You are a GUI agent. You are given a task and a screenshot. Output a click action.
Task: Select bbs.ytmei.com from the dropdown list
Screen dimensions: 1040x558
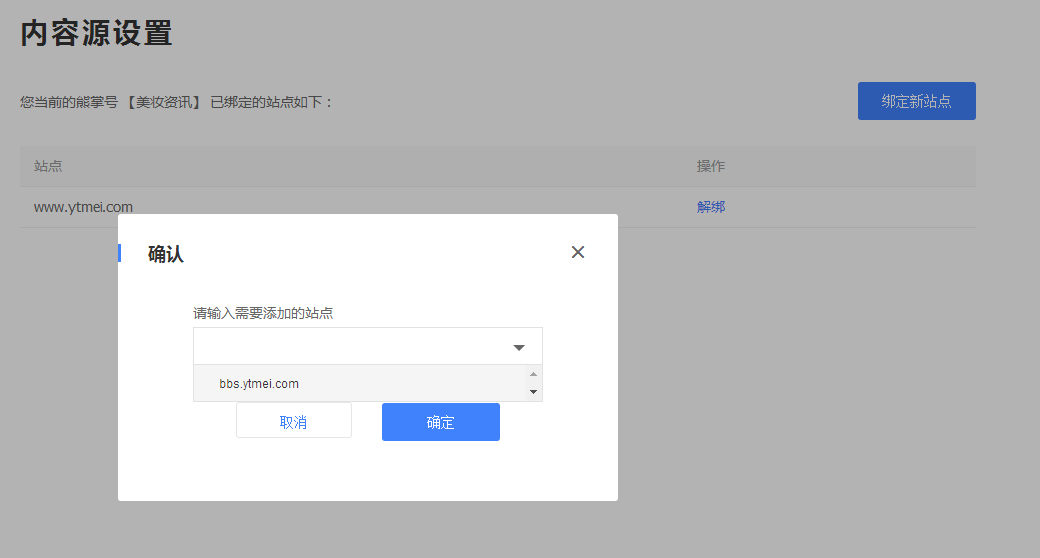point(360,384)
